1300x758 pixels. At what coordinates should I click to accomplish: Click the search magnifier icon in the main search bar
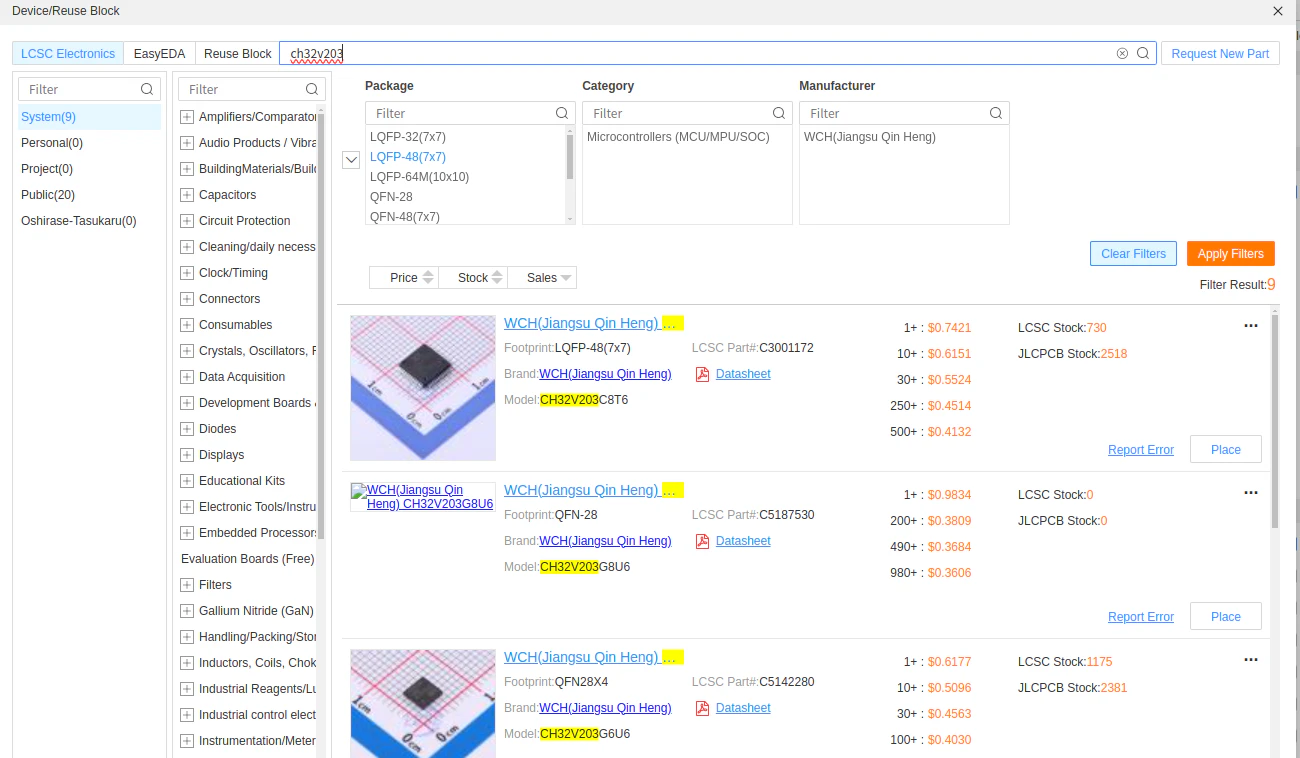(1143, 54)
